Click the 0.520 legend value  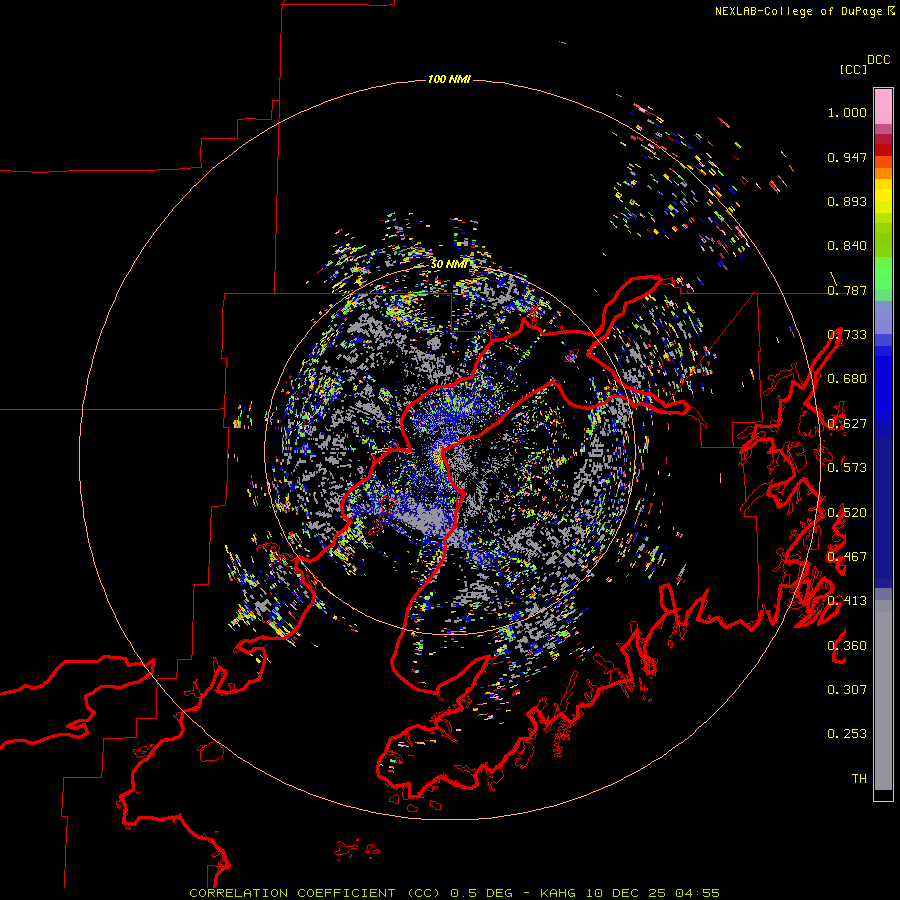[x=847, y=513]
